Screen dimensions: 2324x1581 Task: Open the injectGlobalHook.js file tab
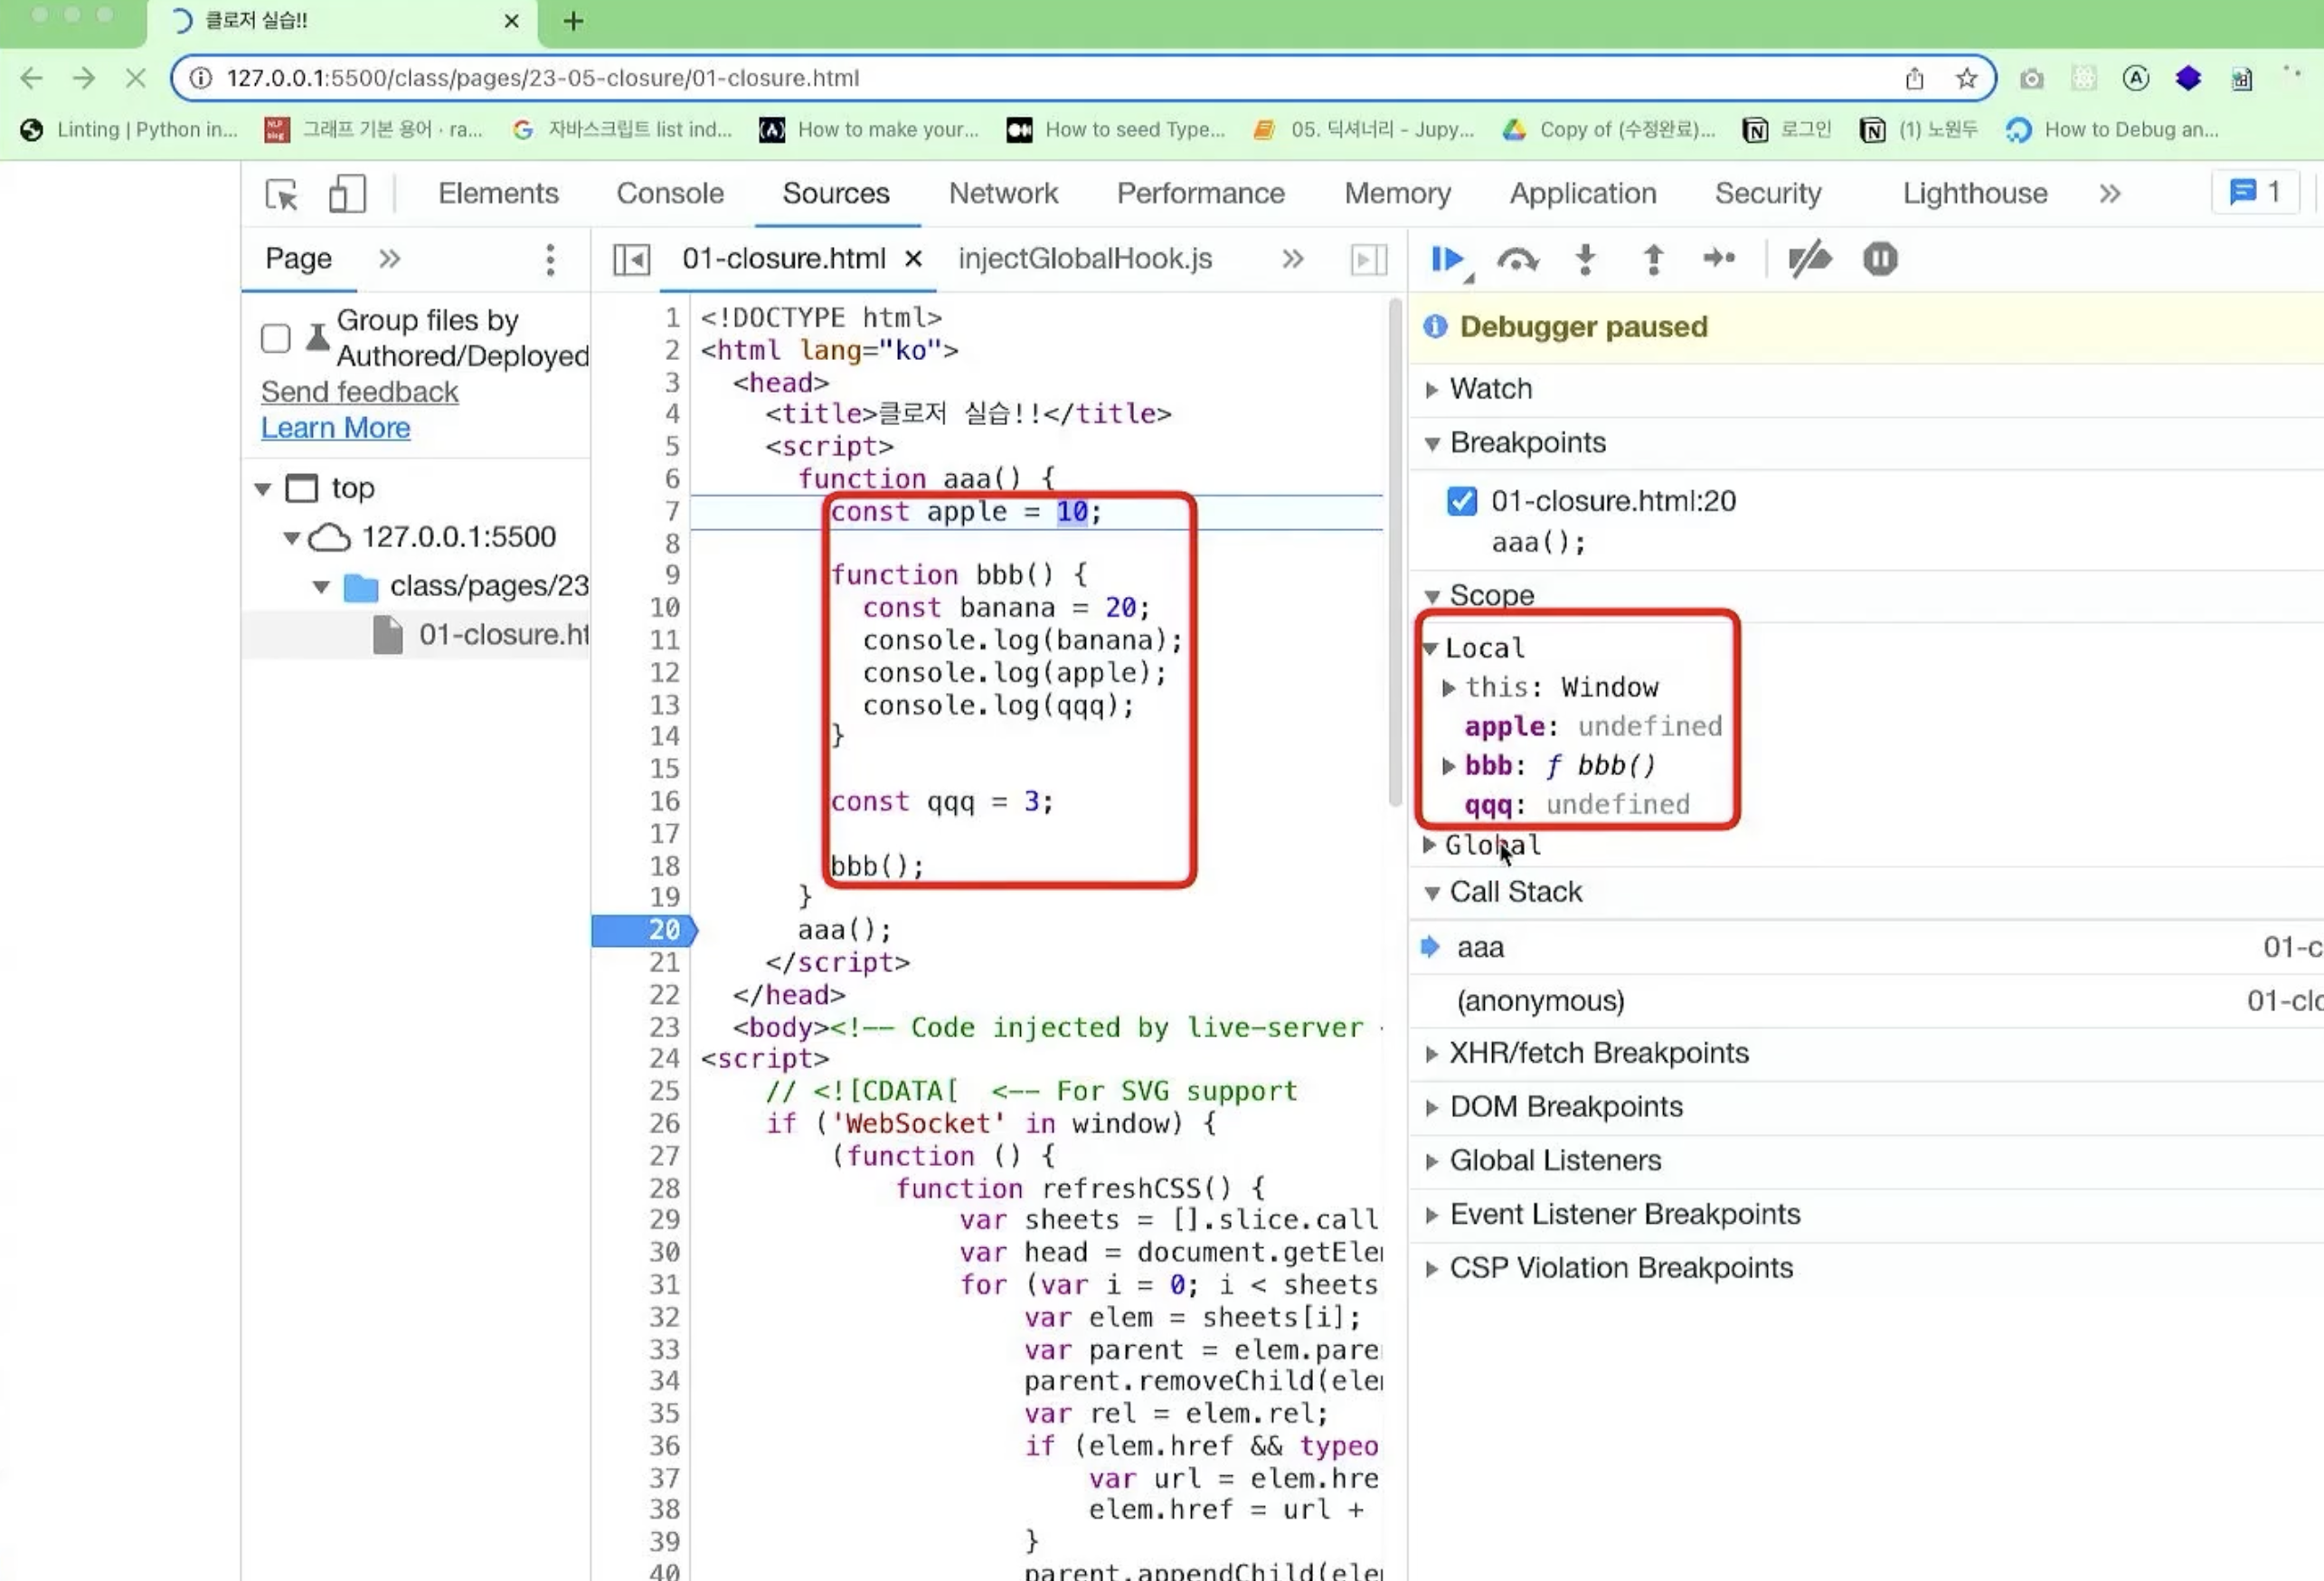1085,259
